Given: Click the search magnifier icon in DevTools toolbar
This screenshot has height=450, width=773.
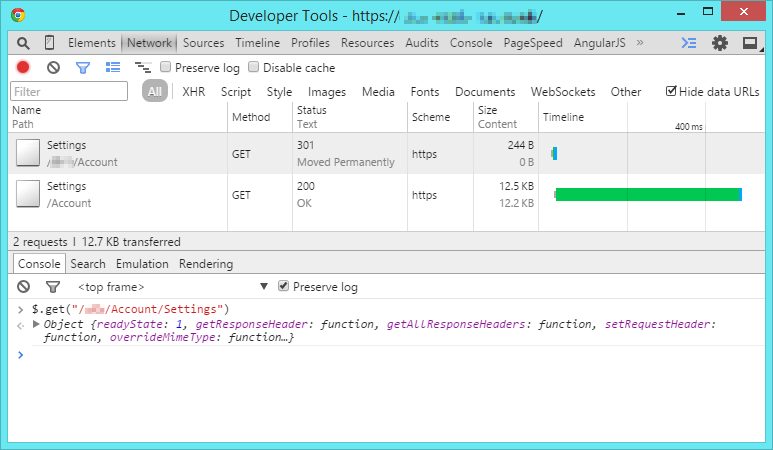Looking at the screenshot, I should 23,43.
